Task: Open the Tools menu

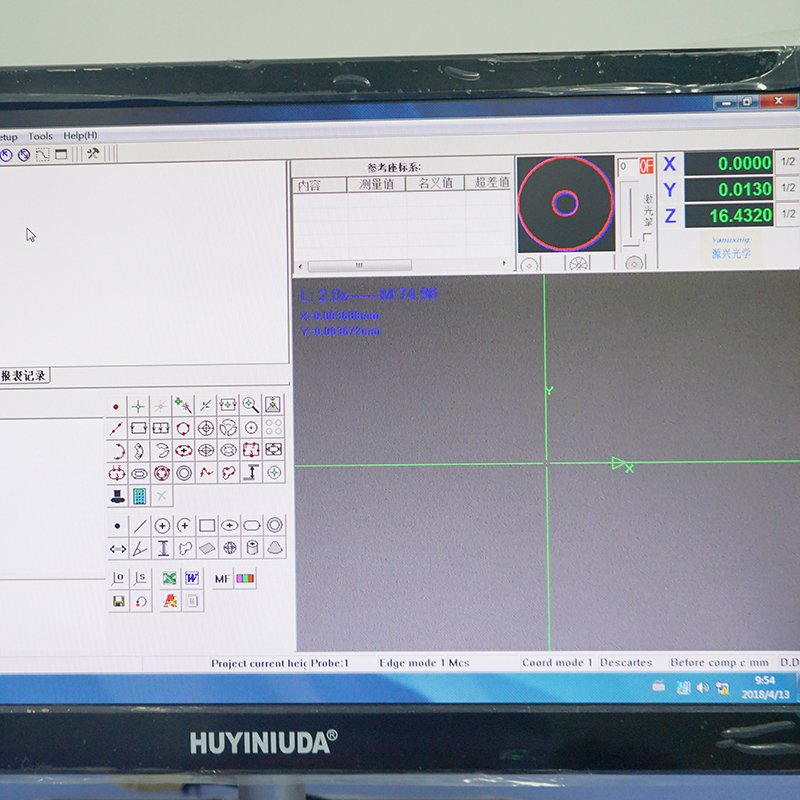Action: pos(40,136)
